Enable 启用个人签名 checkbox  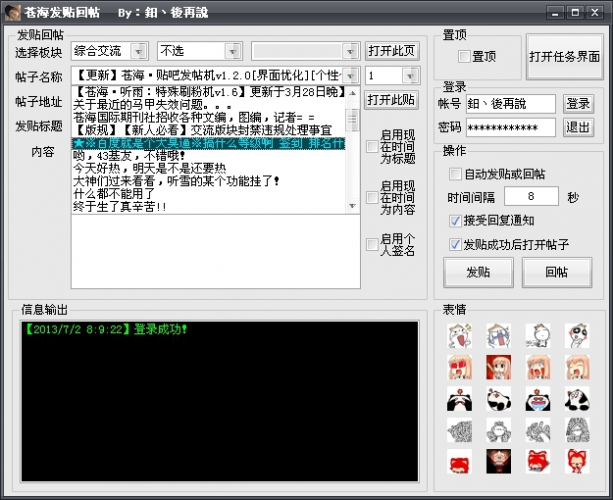tap(373, 245)
